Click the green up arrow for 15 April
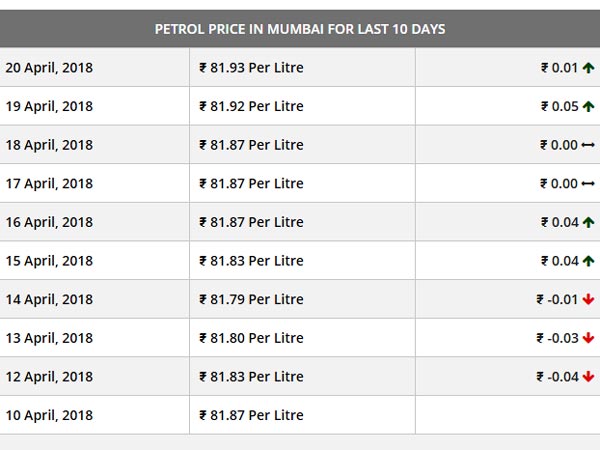Screen dimensions: 600x450 (x=588, y=261)
